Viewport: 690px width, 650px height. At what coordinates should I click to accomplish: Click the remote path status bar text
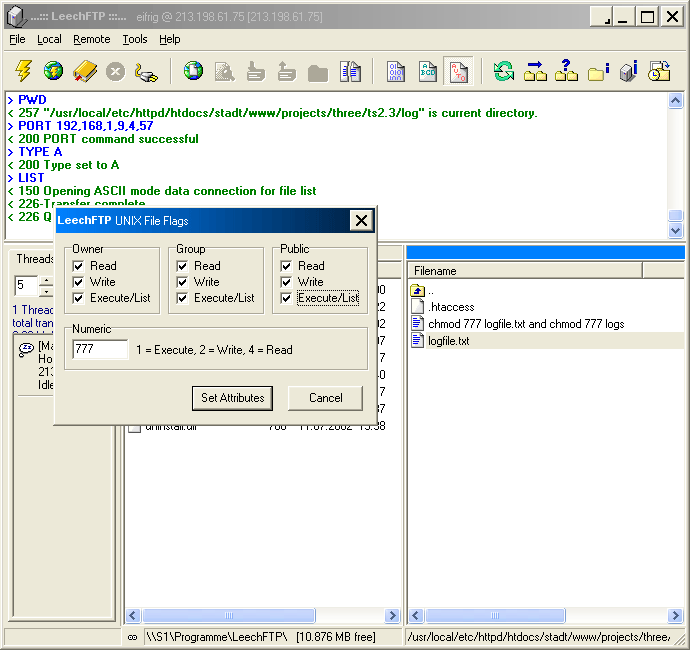(x=539, y=637)
